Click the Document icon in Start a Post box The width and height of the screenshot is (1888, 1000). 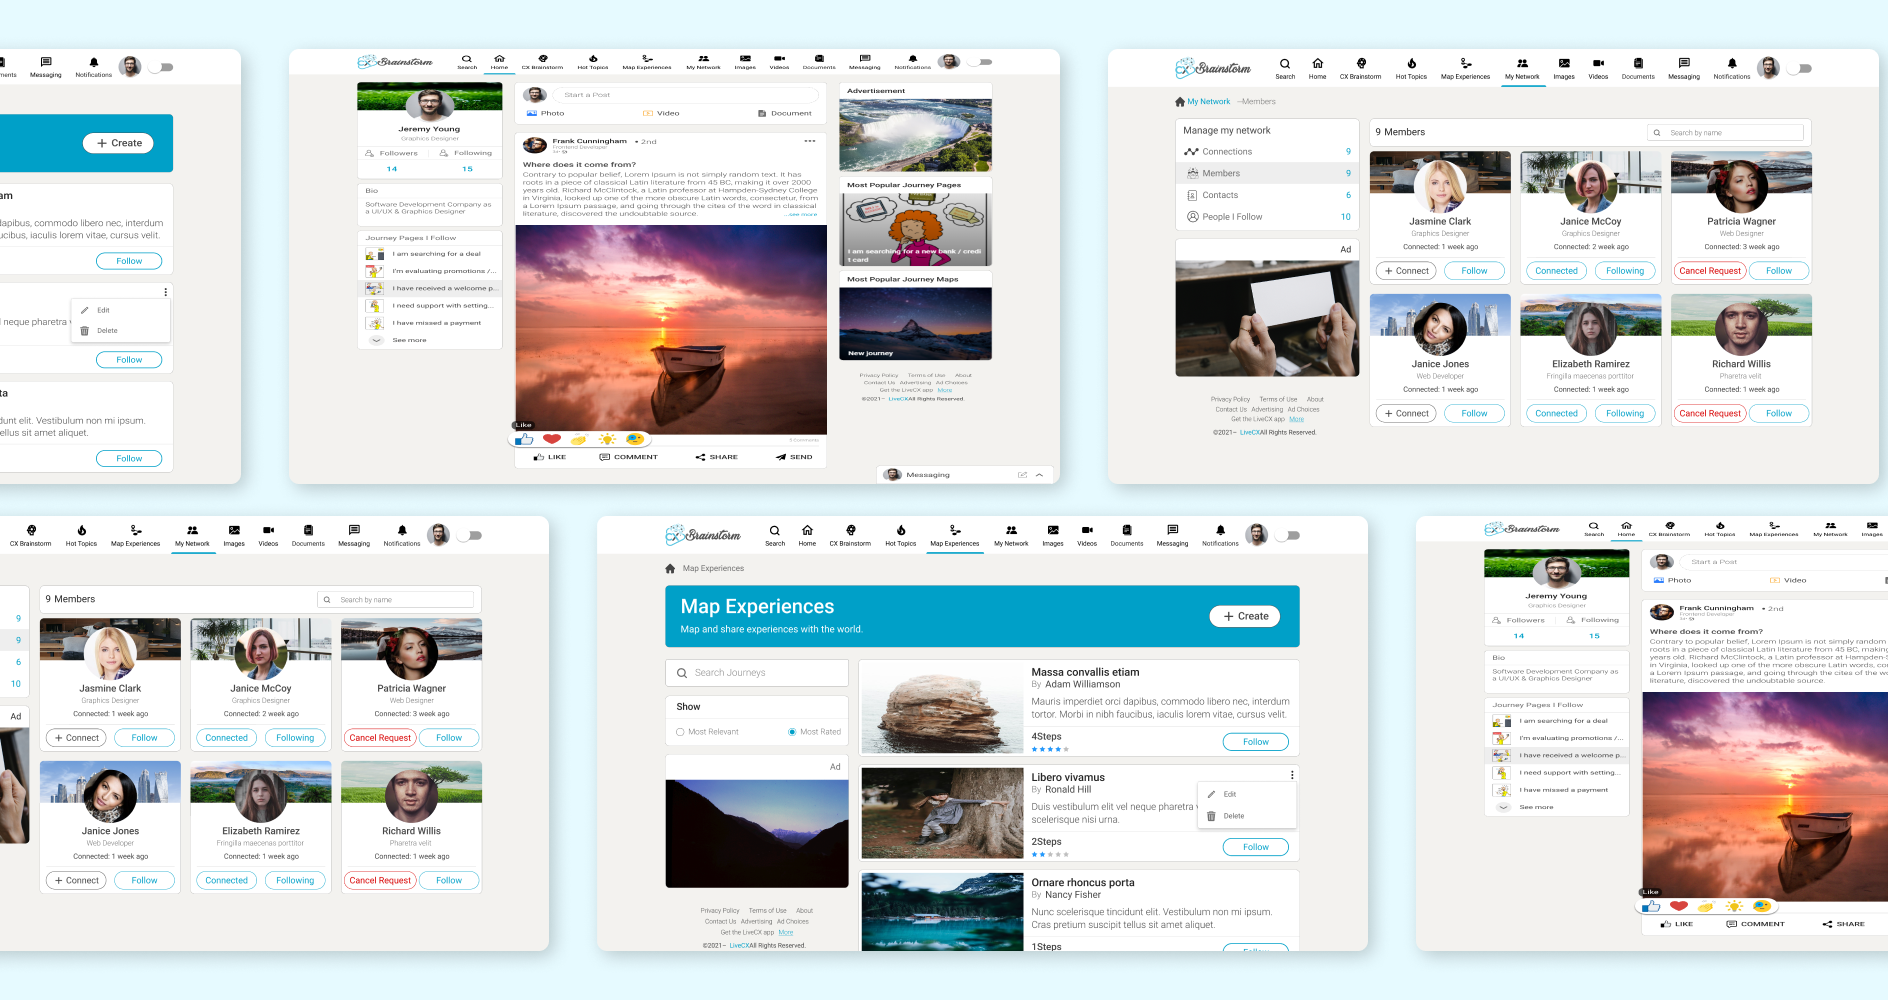pyautogui.click(x=762, y=114)
